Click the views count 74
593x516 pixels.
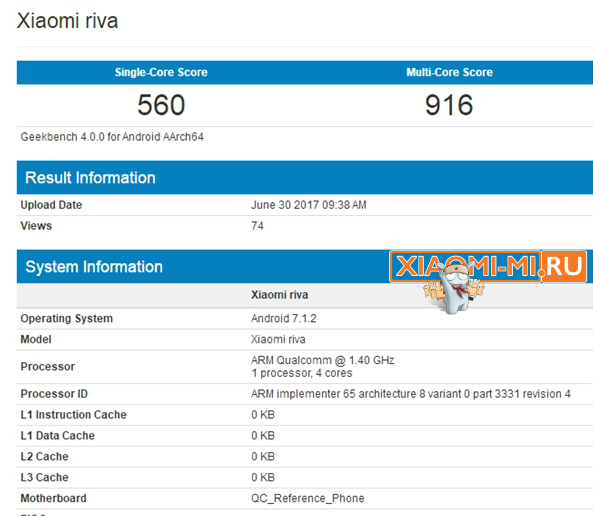tap(257, 225)
